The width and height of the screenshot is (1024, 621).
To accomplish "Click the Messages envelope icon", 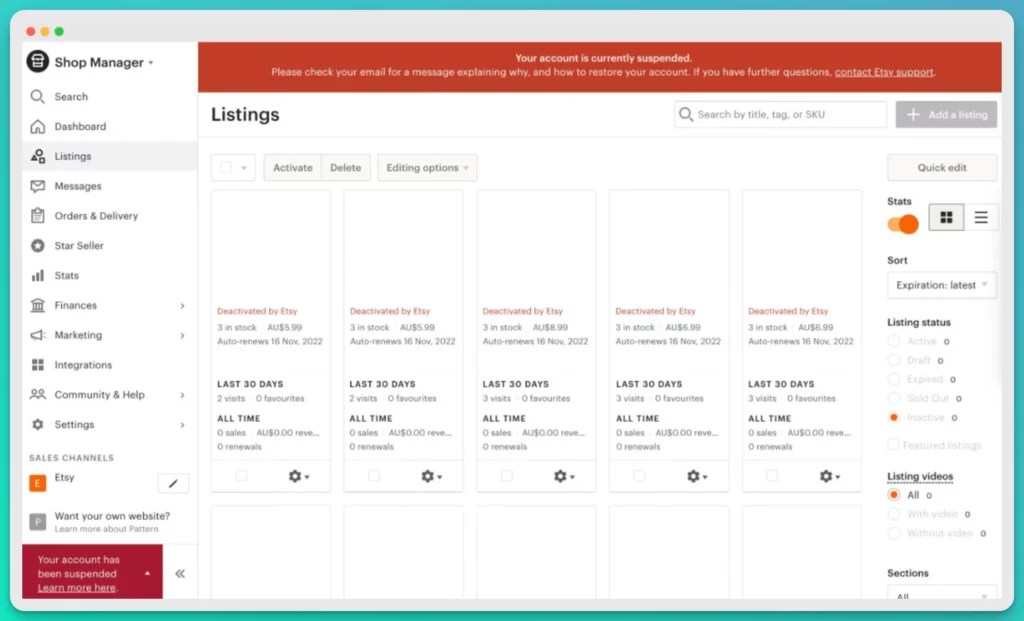I will click(x=38, y=186).
